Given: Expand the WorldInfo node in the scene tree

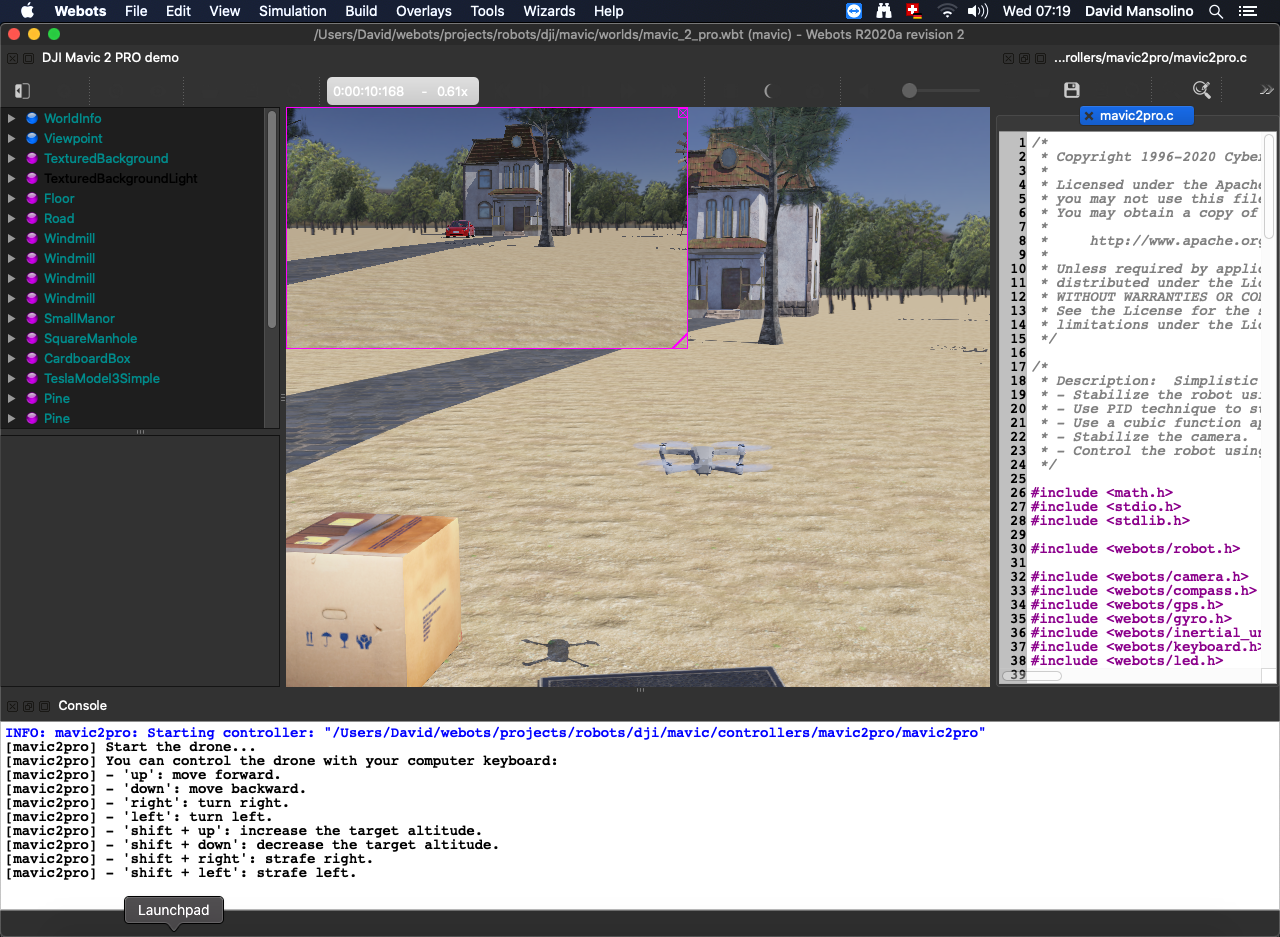Looking at the screenshot, I should pyautogui.click(x=10, y=118).
